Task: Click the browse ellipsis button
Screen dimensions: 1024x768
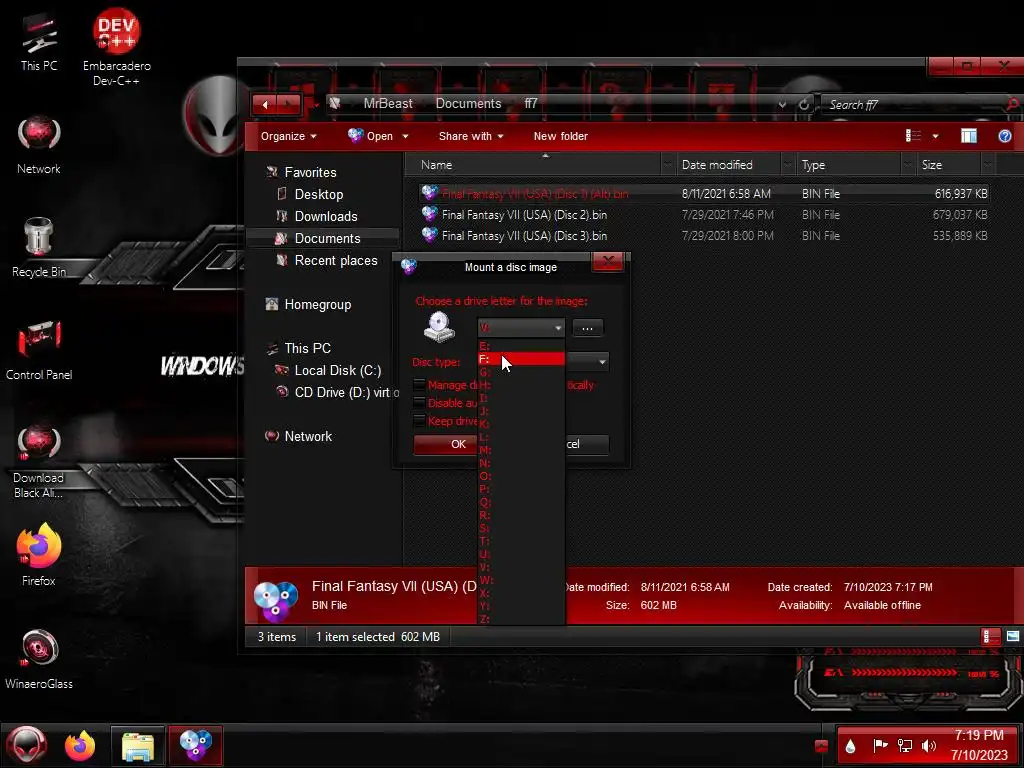Action: coord(587,328)
